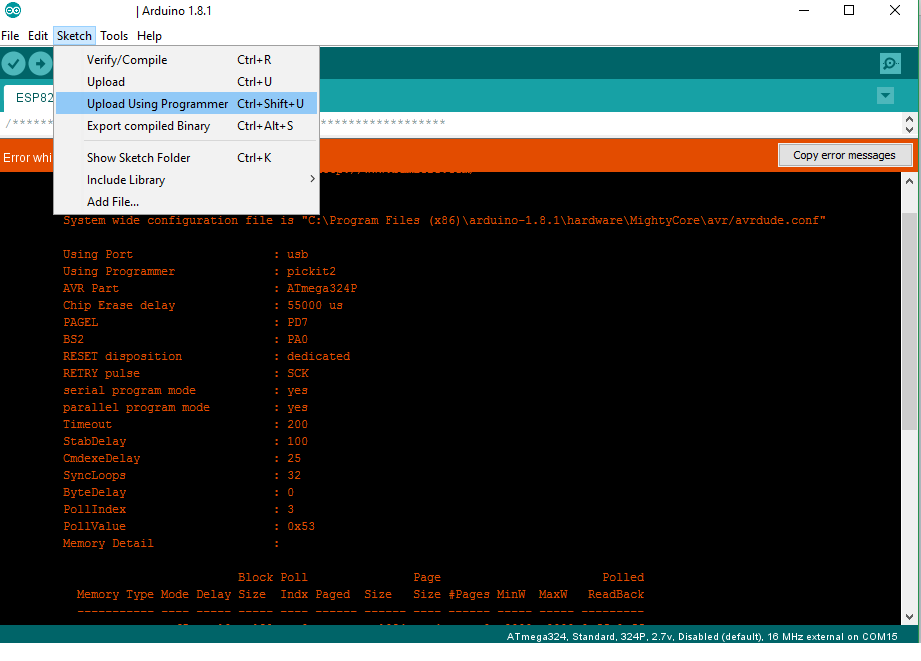Click the 'Memory Detail' console line
Screen dimensions: 921x661
point(171,543)
